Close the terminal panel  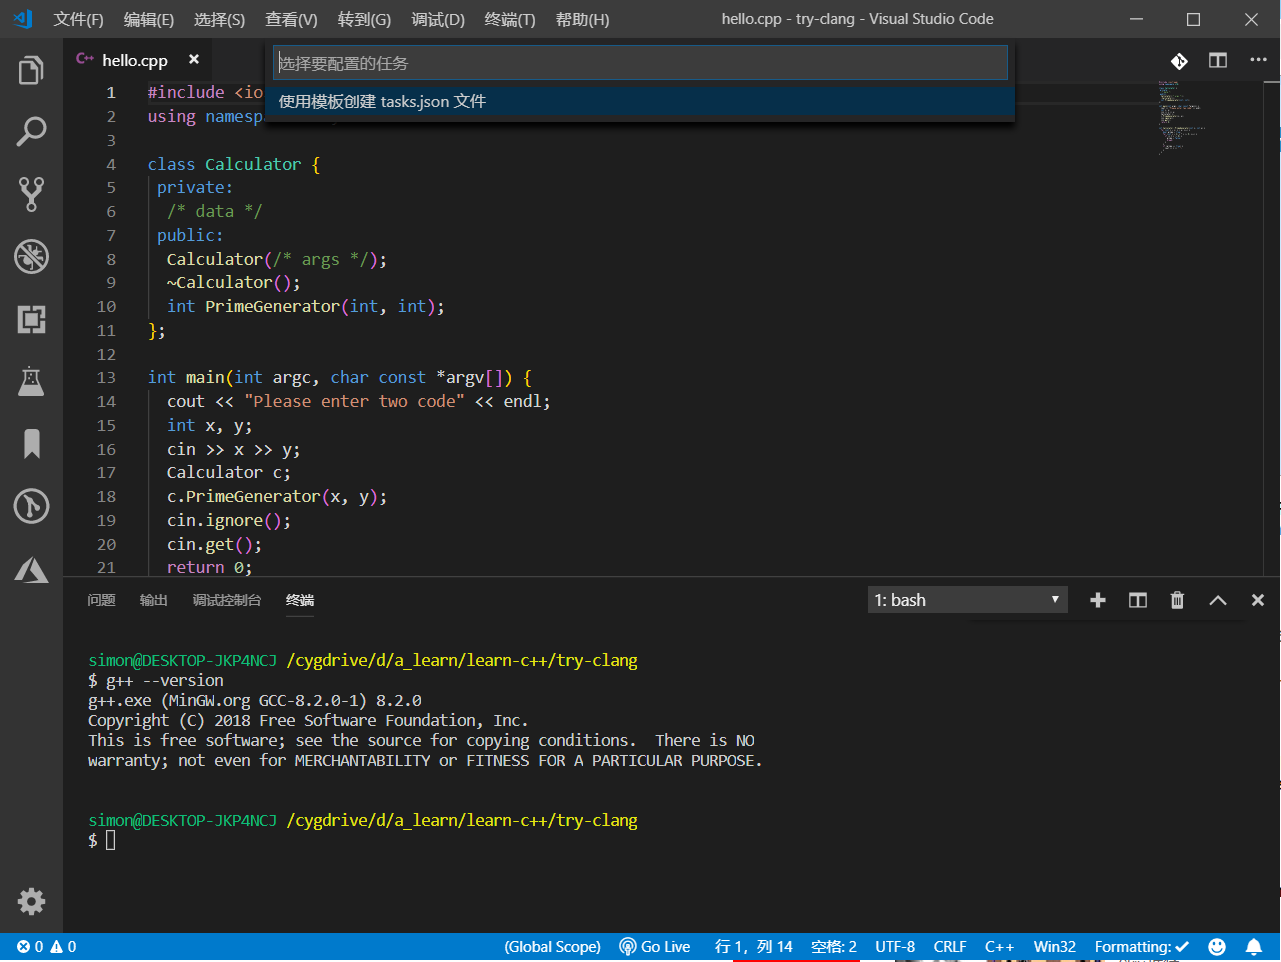coord(1258,600)
